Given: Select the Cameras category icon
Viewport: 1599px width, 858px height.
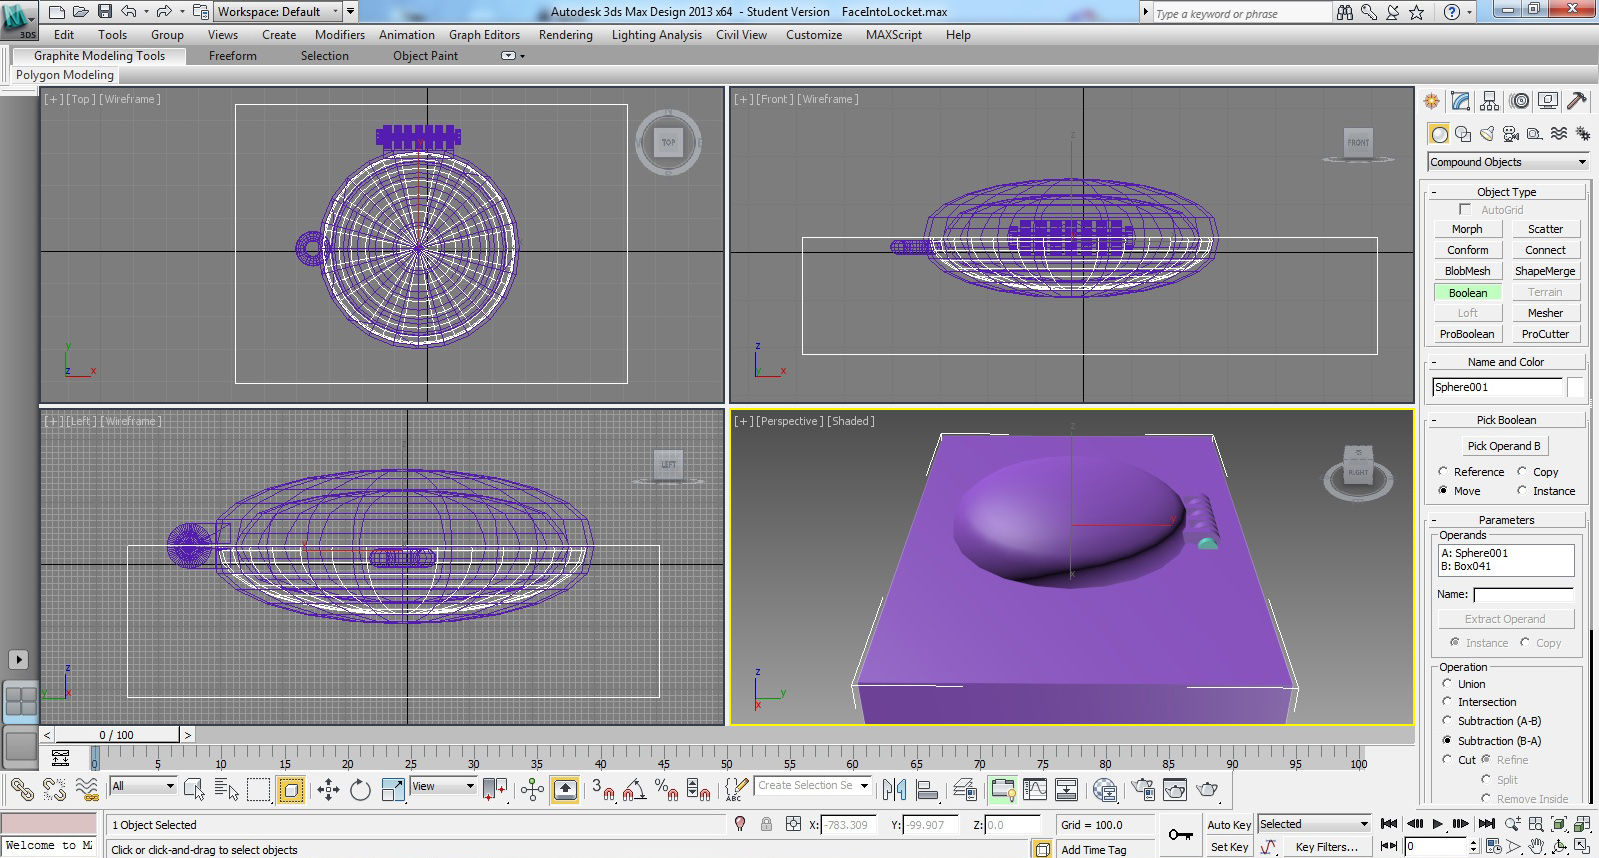Looking at the screenshot, I should click(x=1511, y=134).
